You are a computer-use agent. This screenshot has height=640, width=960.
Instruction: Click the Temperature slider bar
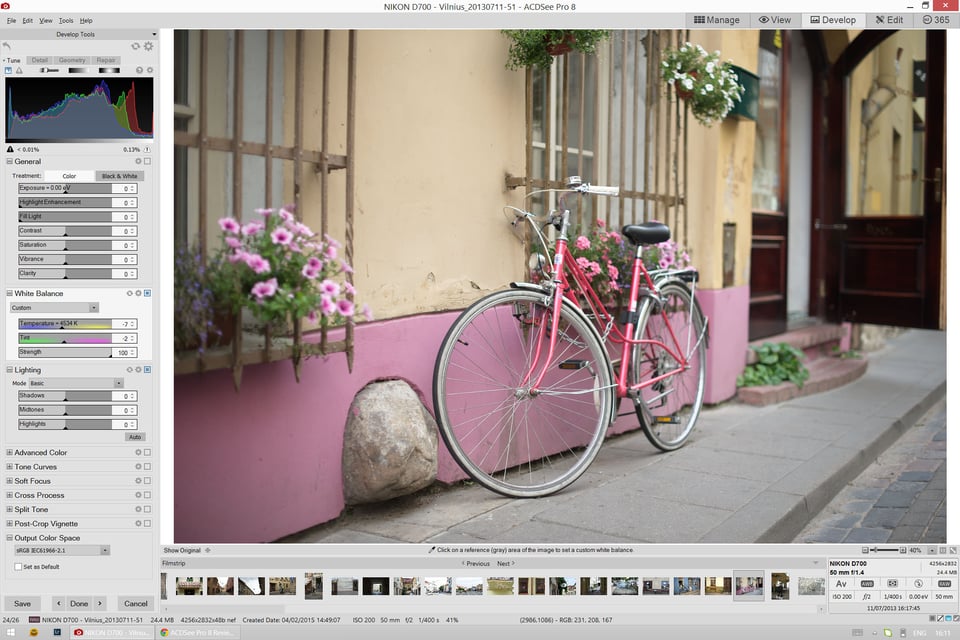pyautogui.click(x=65, y=324)
